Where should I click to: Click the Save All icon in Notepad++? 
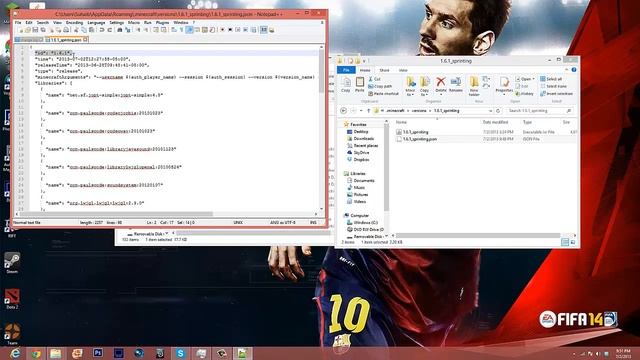click(43, 30)
